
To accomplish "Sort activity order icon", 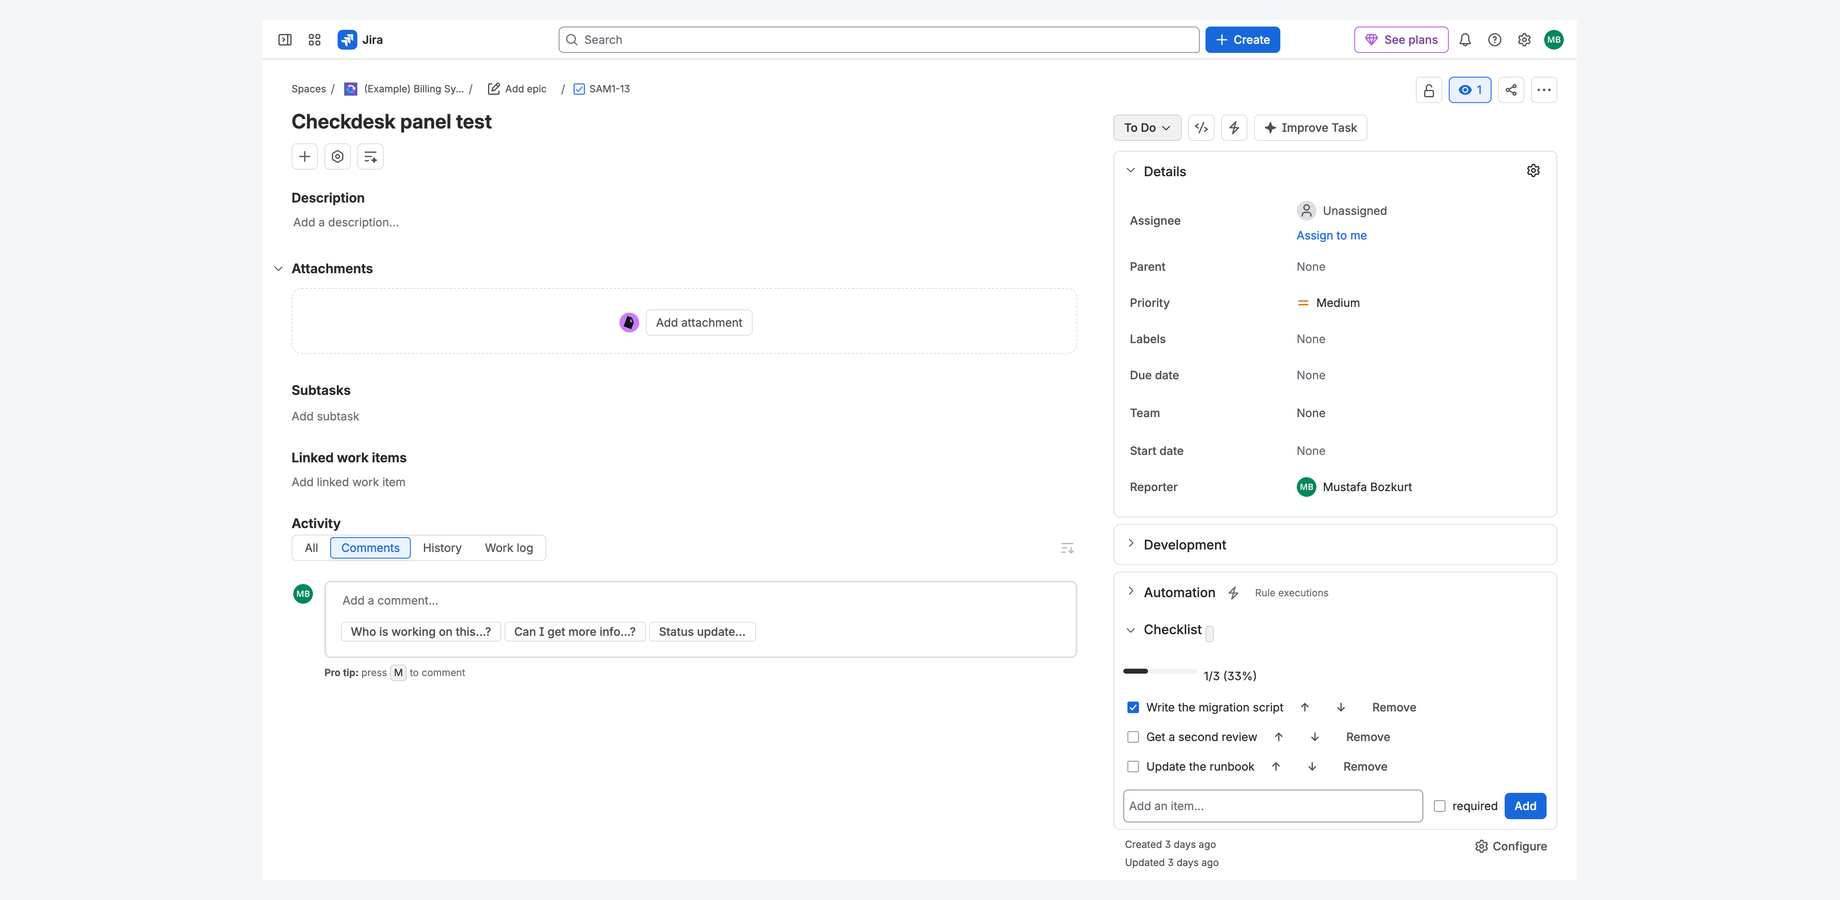I will coord(1067,548).
